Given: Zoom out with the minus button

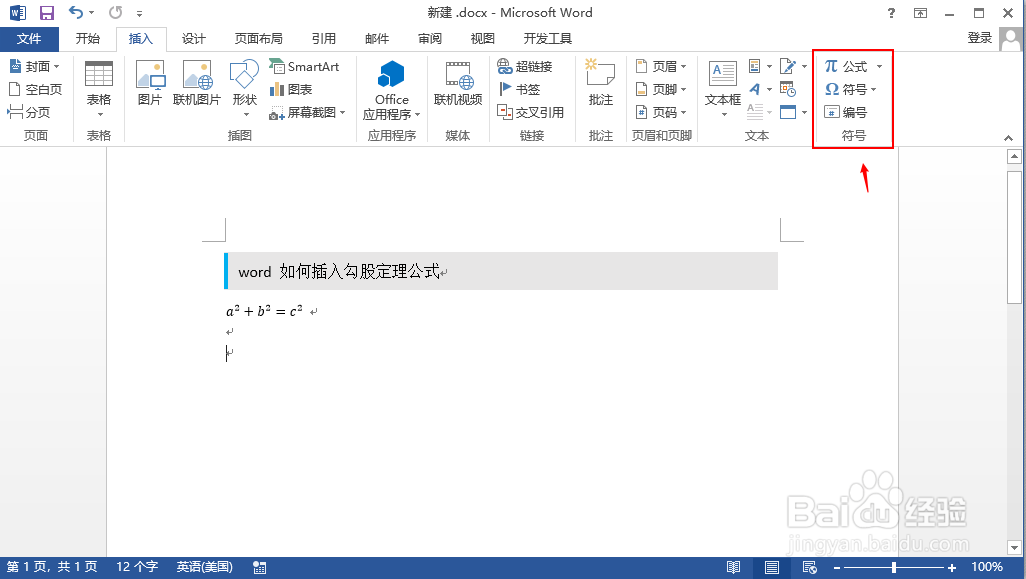Looking at the screenshot, I should coord(837,568).
